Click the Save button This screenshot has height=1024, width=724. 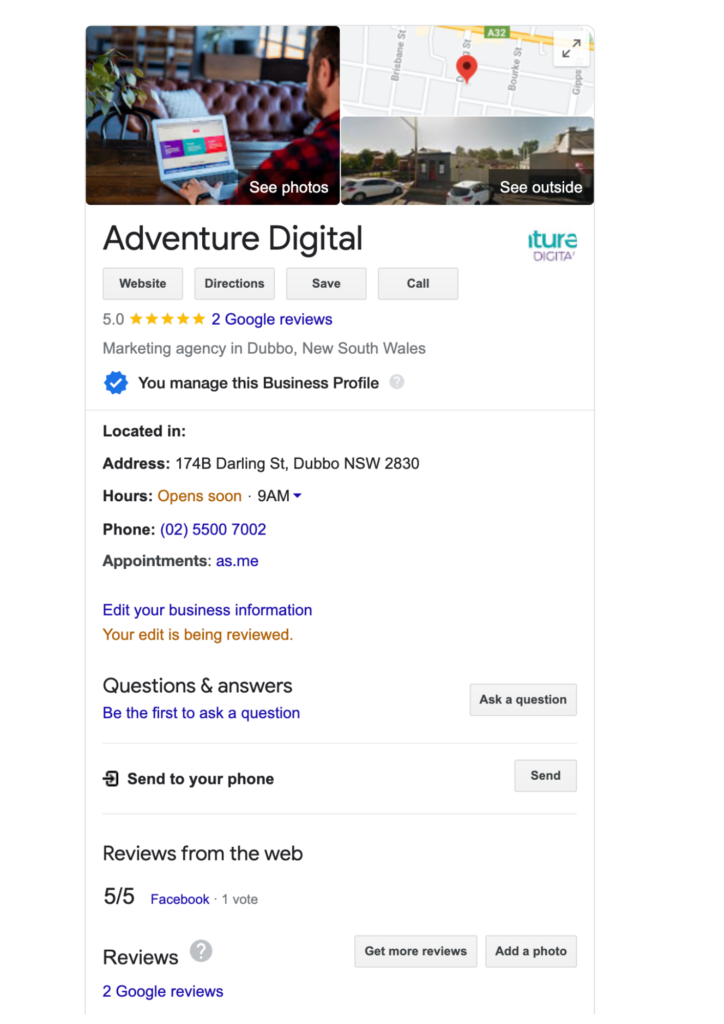pyautogui.click(x=326, y=283)
